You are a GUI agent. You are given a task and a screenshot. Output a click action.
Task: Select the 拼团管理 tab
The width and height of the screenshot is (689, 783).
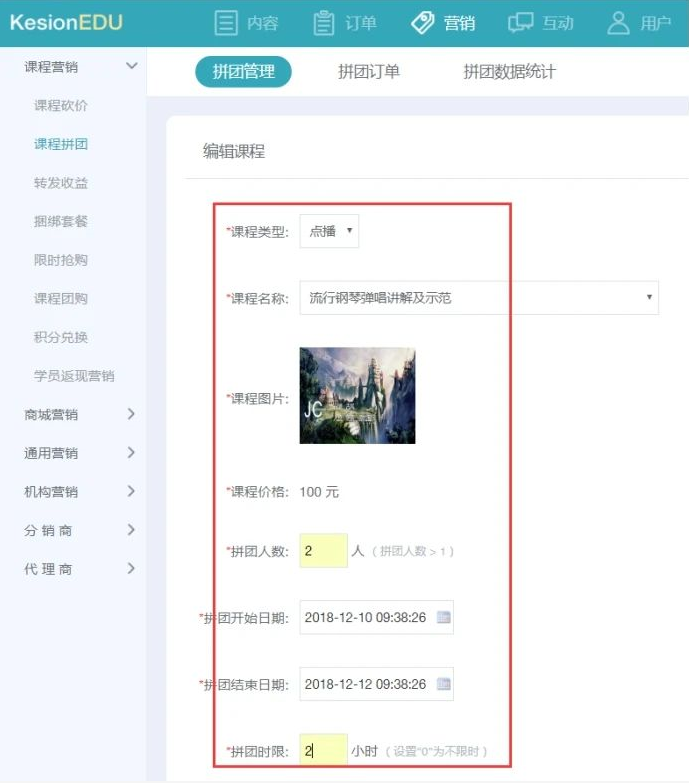pyautogui.click(x=243, y=72)
